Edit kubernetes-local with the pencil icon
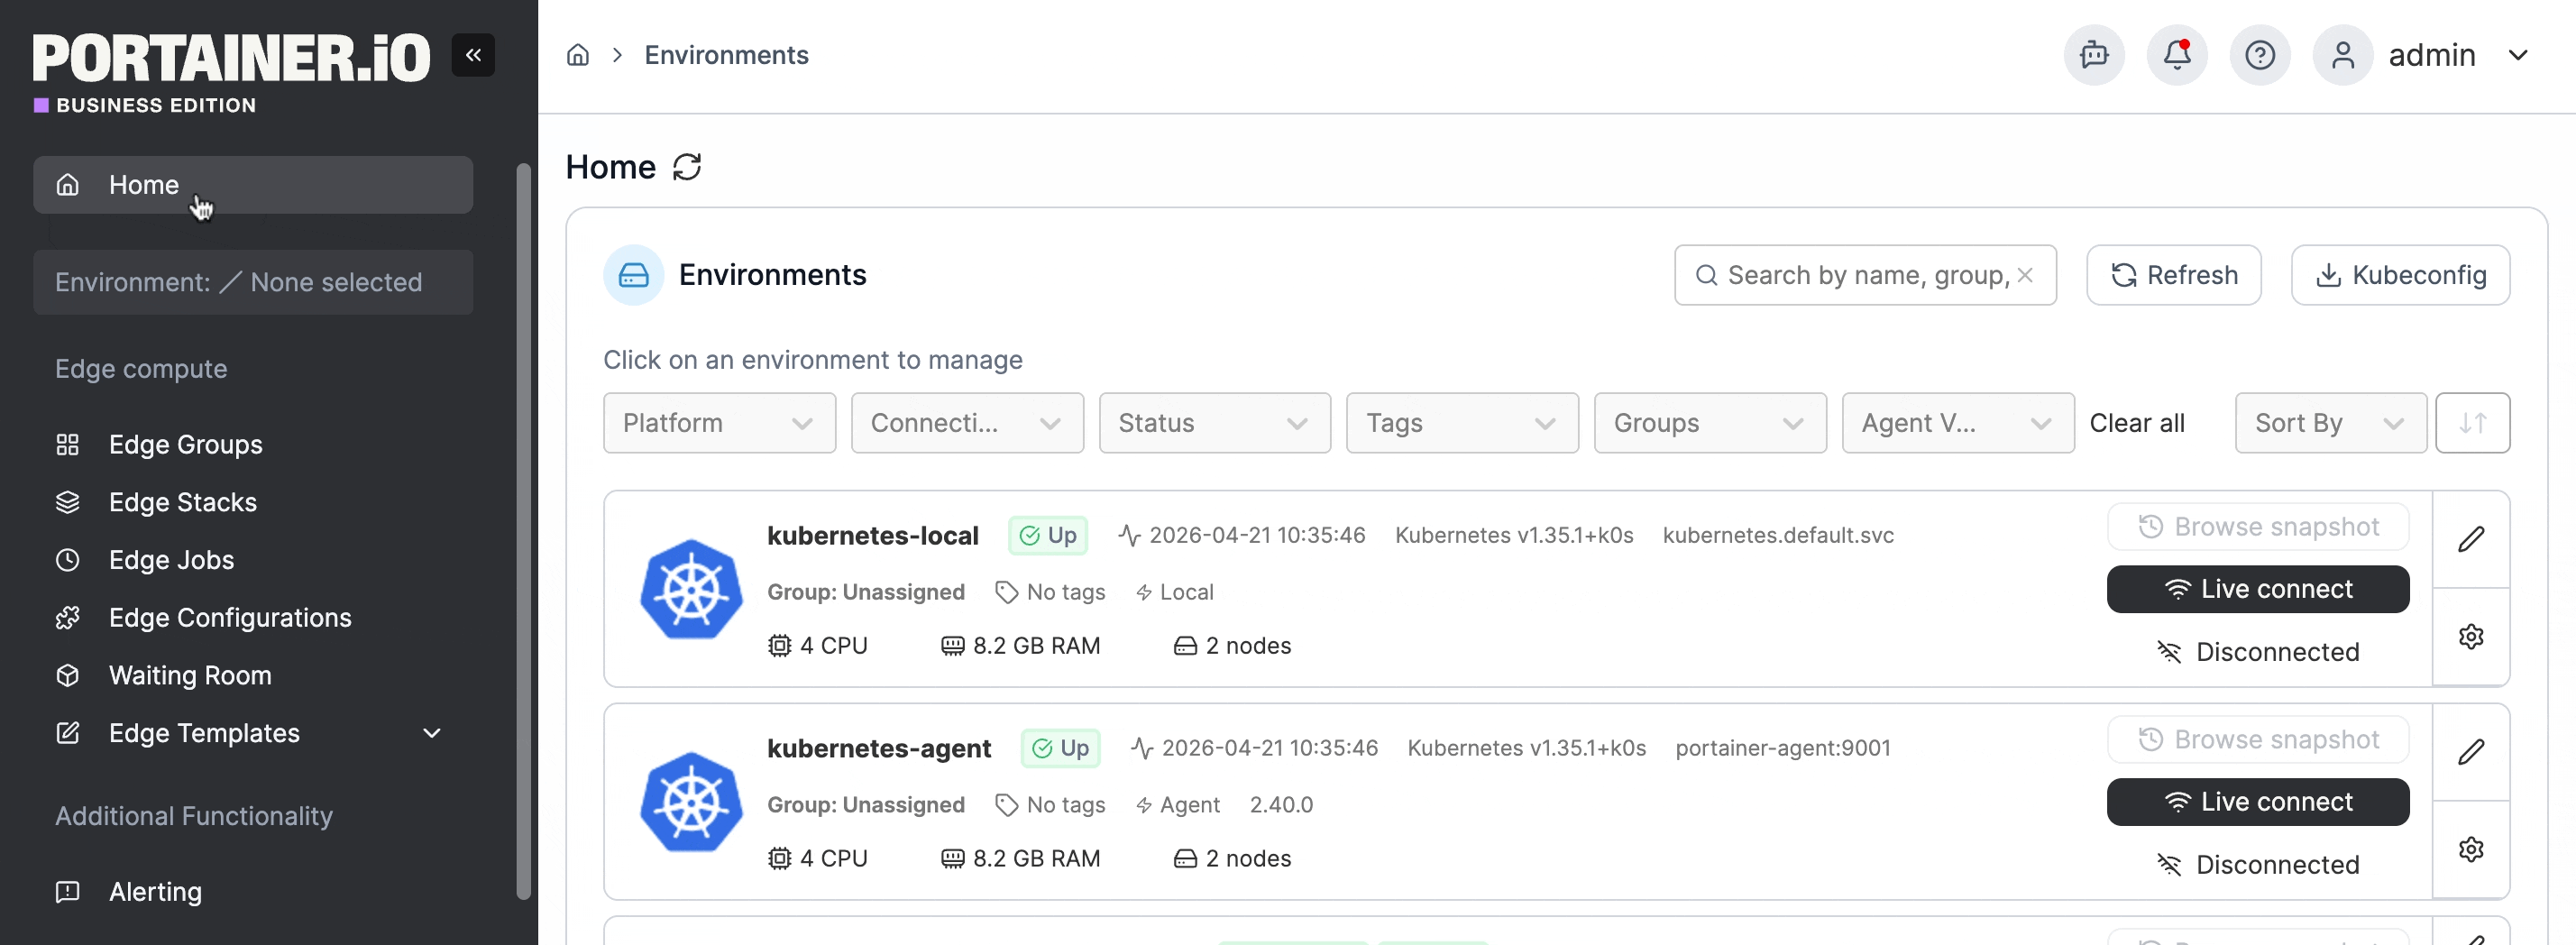Screen dimensions: 2576x945 [2471, 539]
